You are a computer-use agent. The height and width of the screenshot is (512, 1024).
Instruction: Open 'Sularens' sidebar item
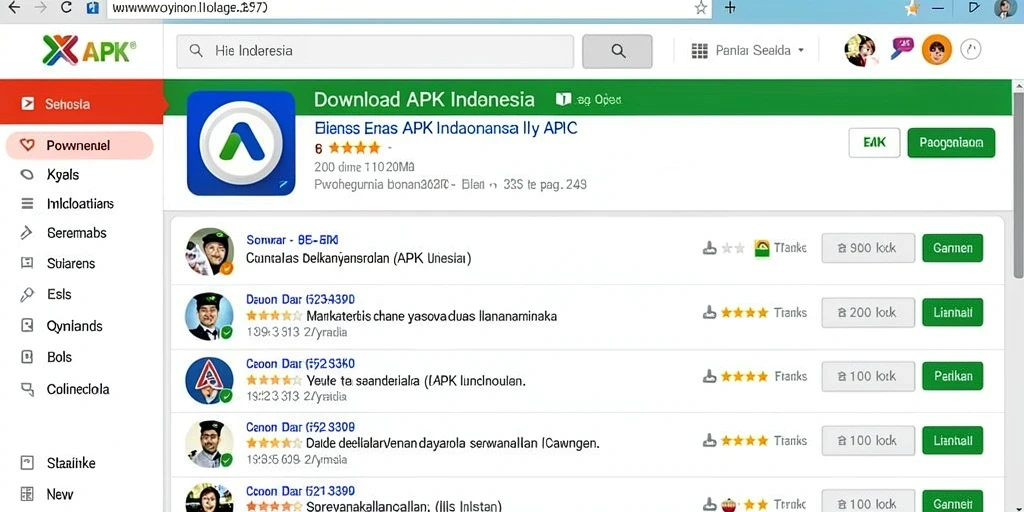point(71,264)
